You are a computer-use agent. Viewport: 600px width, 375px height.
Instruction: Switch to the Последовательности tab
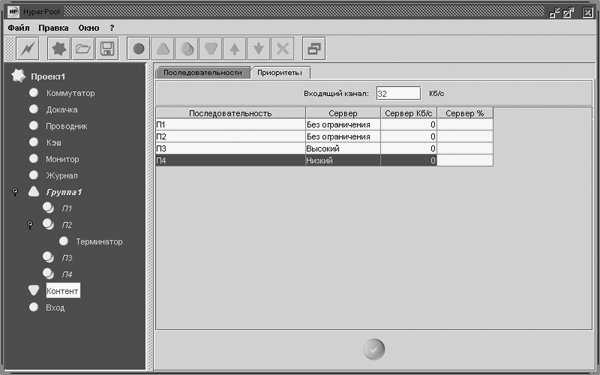coord(203,73)
